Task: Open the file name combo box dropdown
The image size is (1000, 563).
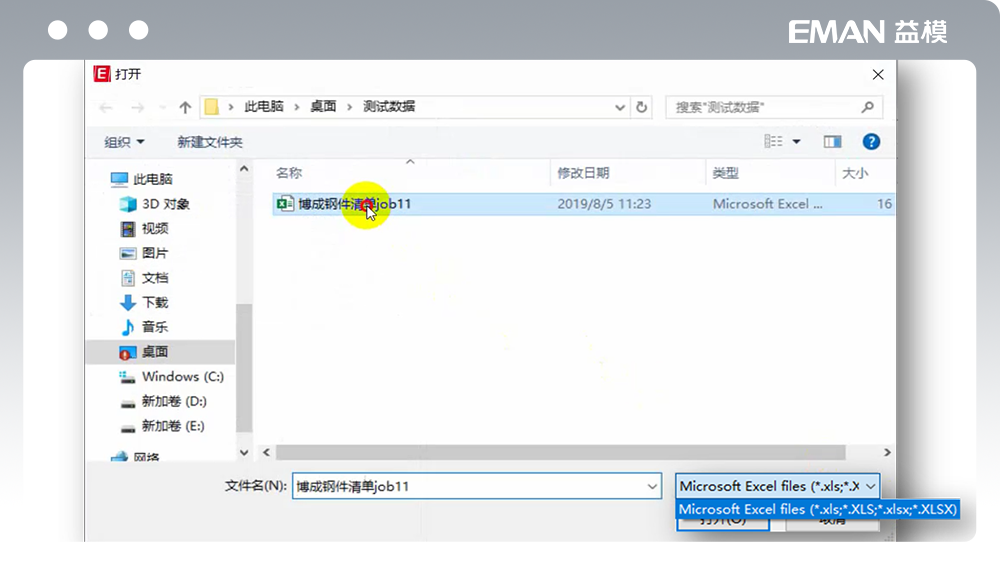Action: (652, 486)
